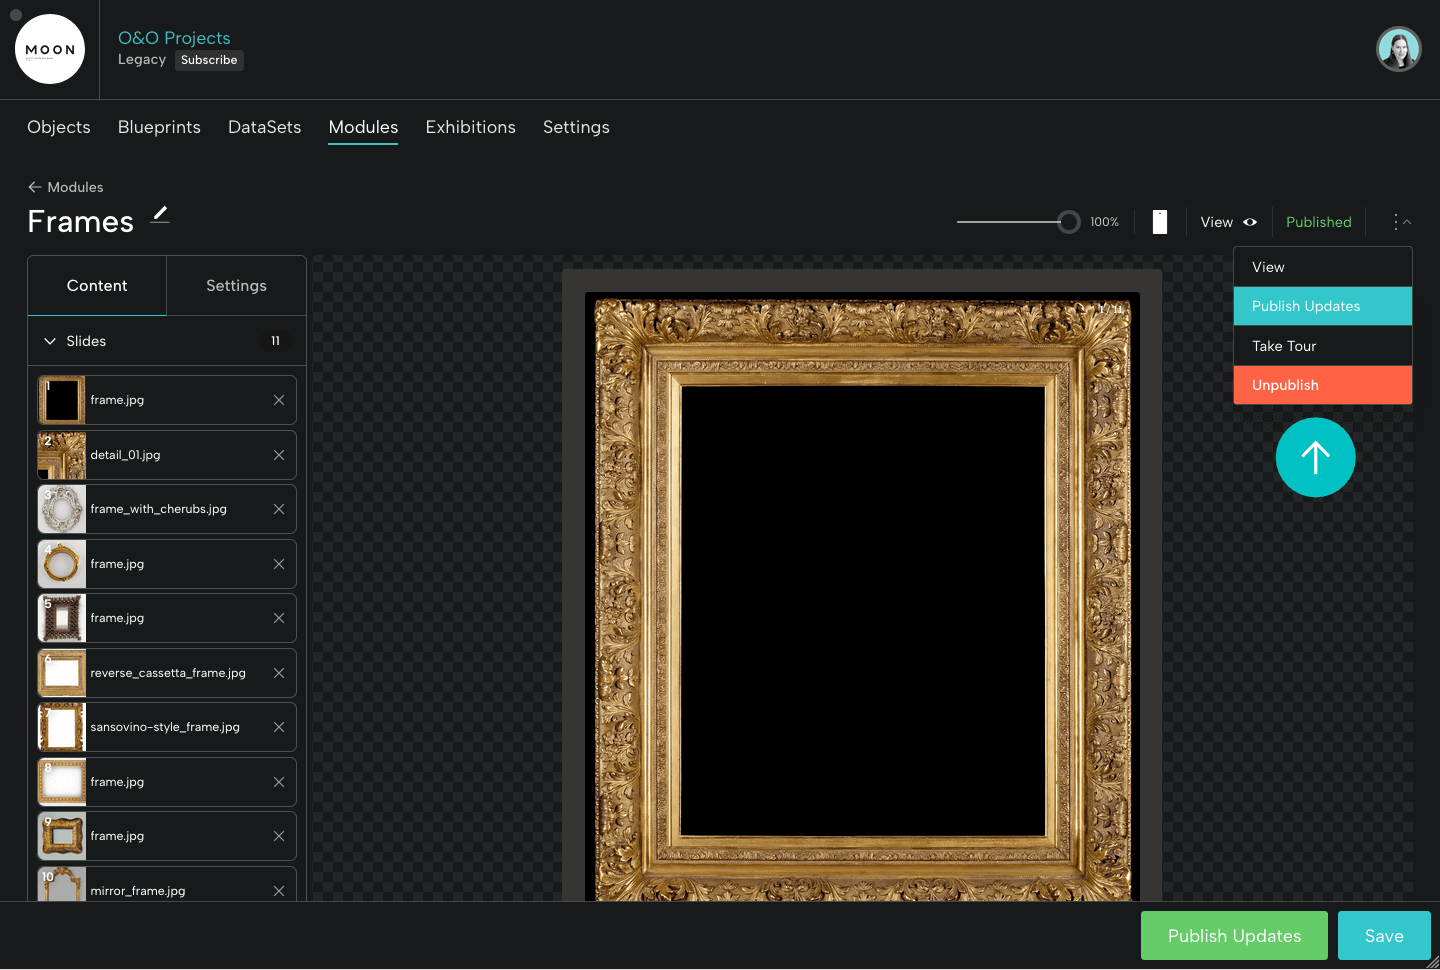The image size is (1440, 970).
Task: Click the green Publish Updates button
Action: coord(1234,935)
